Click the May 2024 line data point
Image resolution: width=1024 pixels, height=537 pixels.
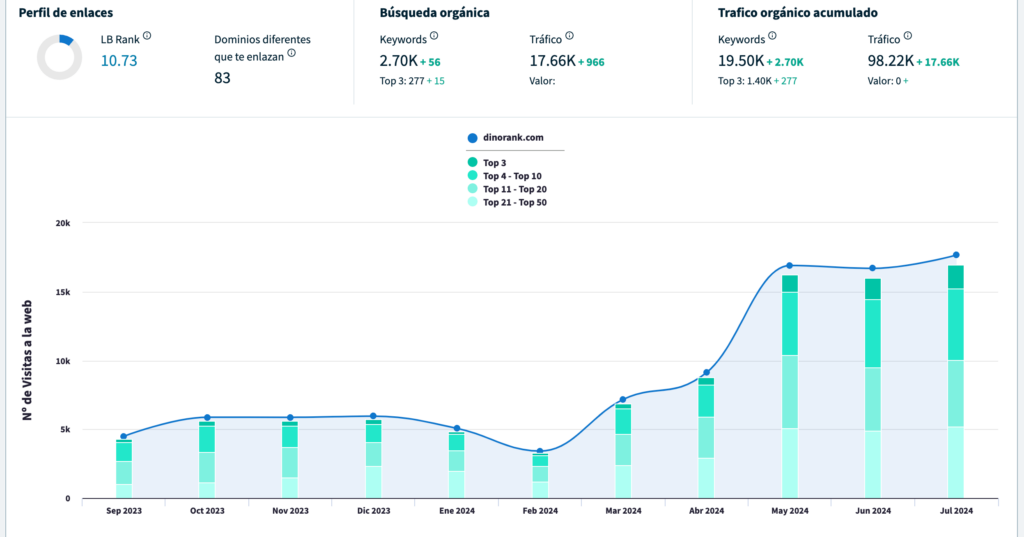790,266
